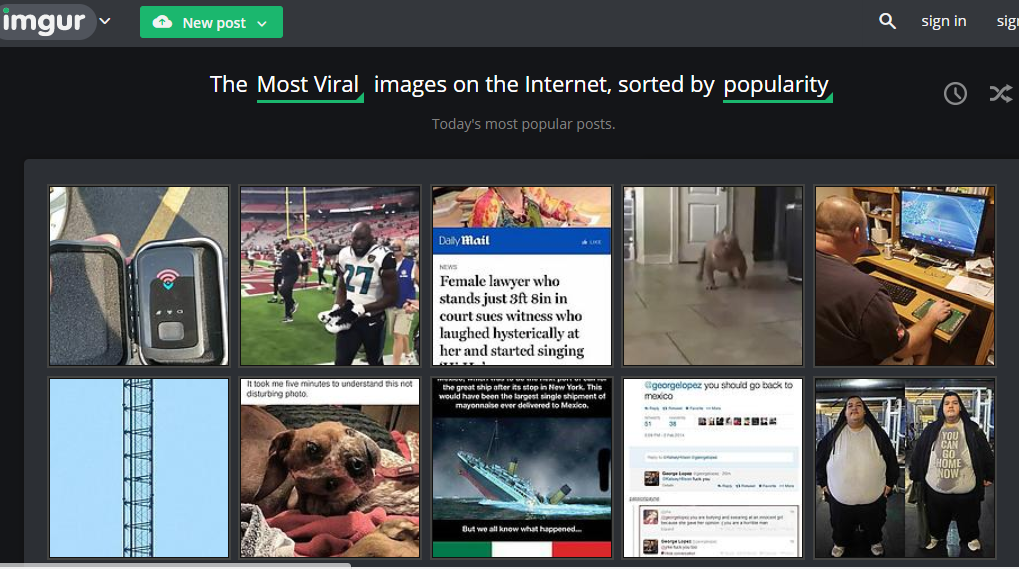Click the clock time-sort icon
Screen dimensions: 1019x569
(955, 94)
